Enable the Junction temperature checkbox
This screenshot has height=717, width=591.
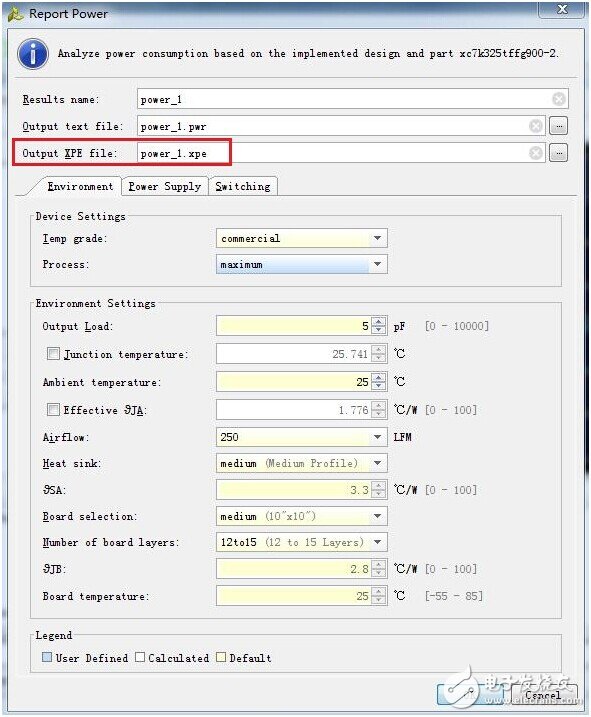click(54, 353)
